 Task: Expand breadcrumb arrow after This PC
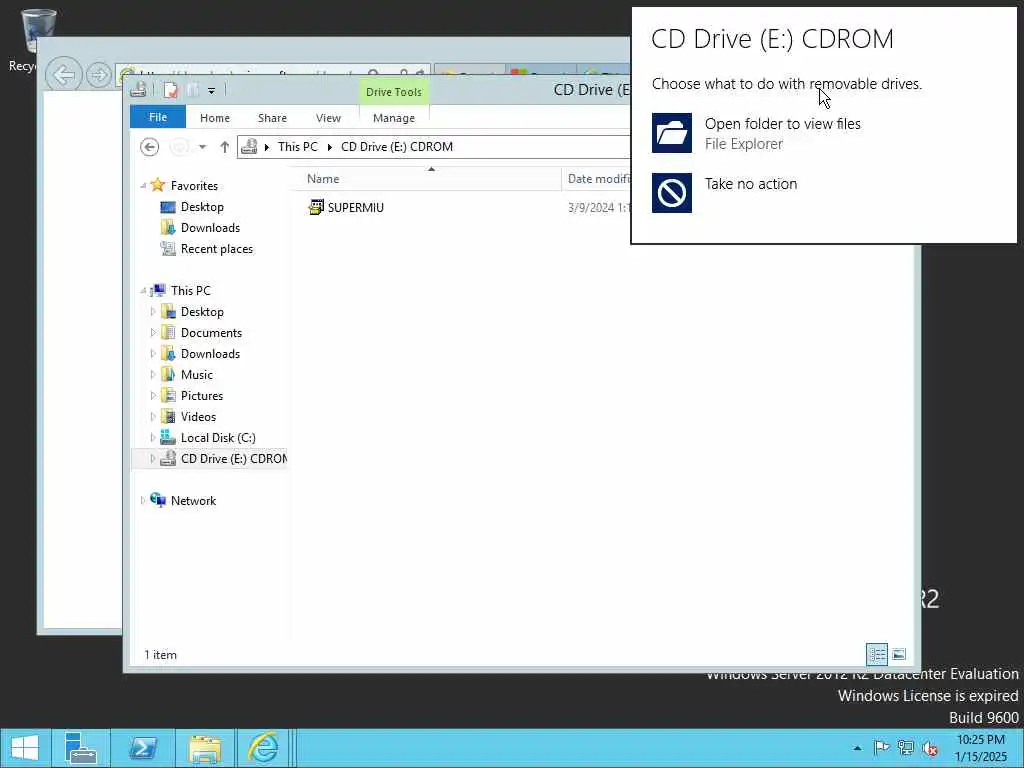[x=330, y=147]
